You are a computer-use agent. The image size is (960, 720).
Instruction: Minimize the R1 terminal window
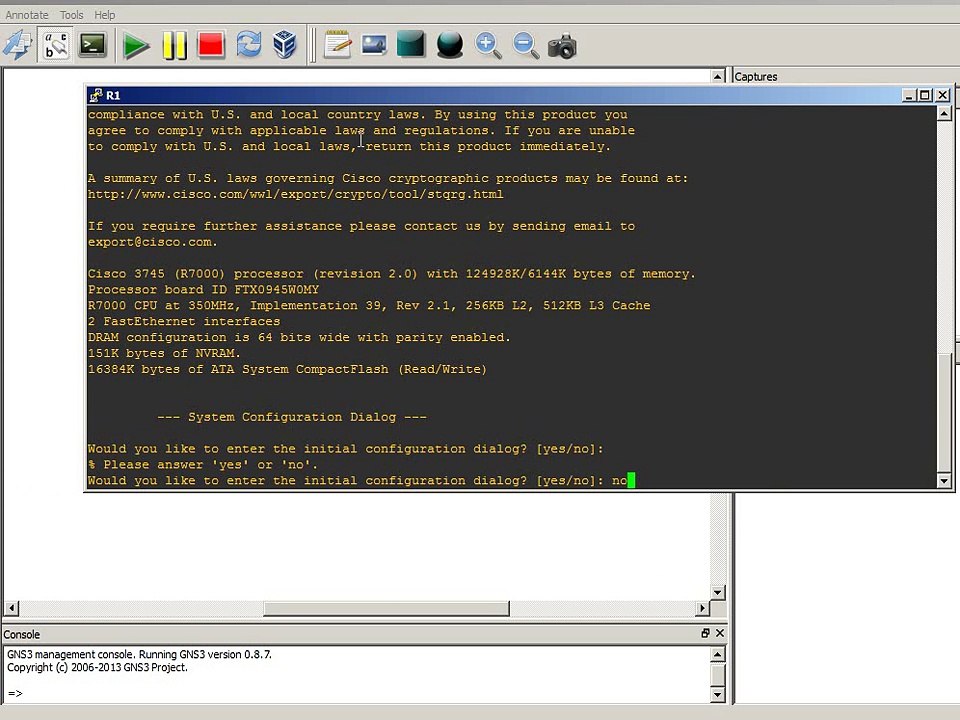coord(909,95)
